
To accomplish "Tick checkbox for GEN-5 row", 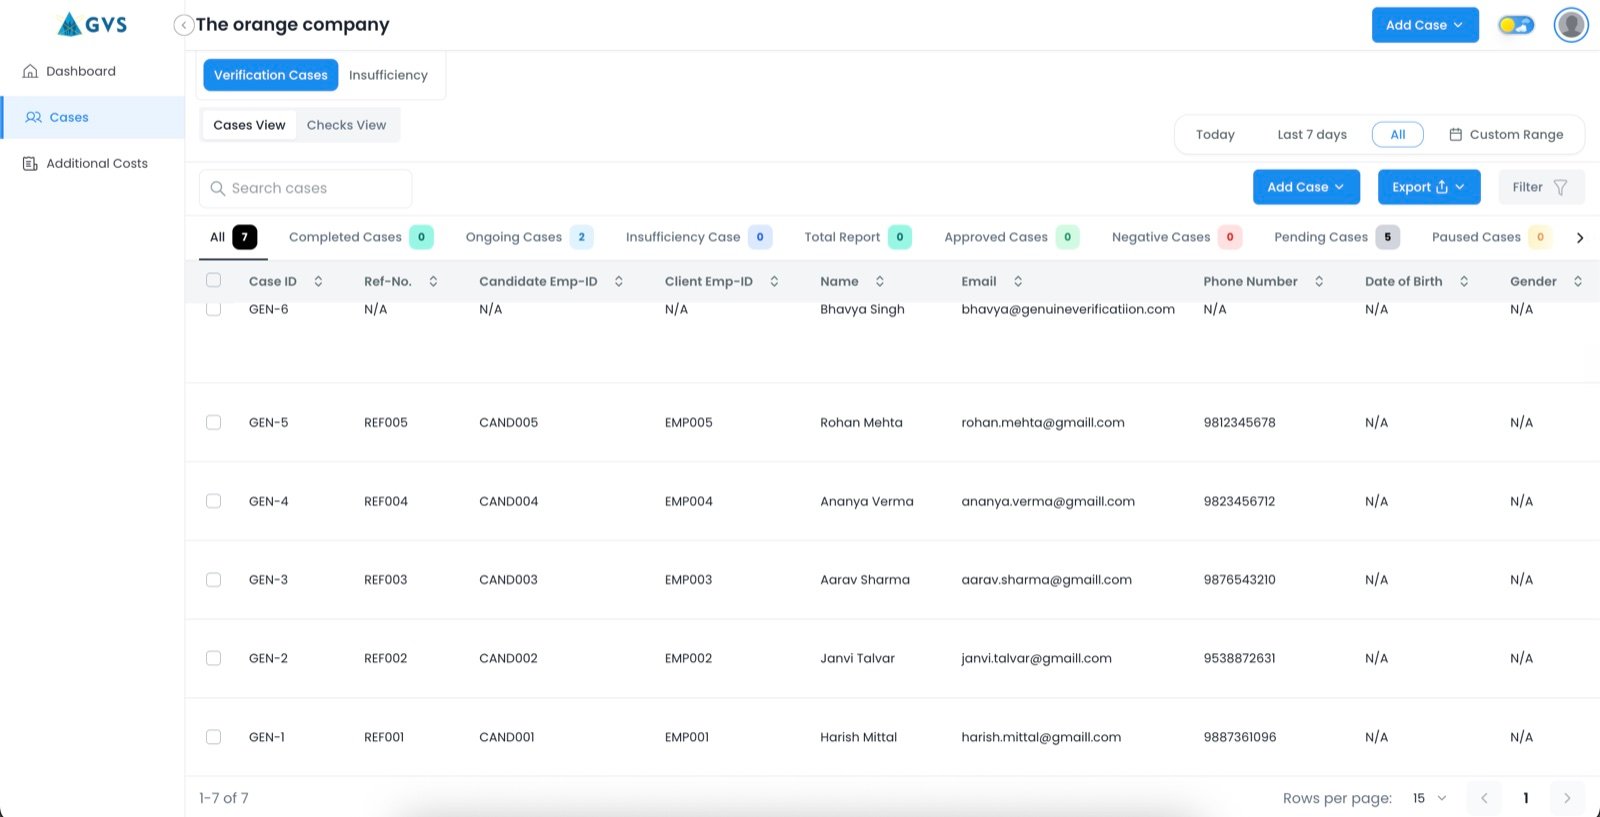I will 213,422.
